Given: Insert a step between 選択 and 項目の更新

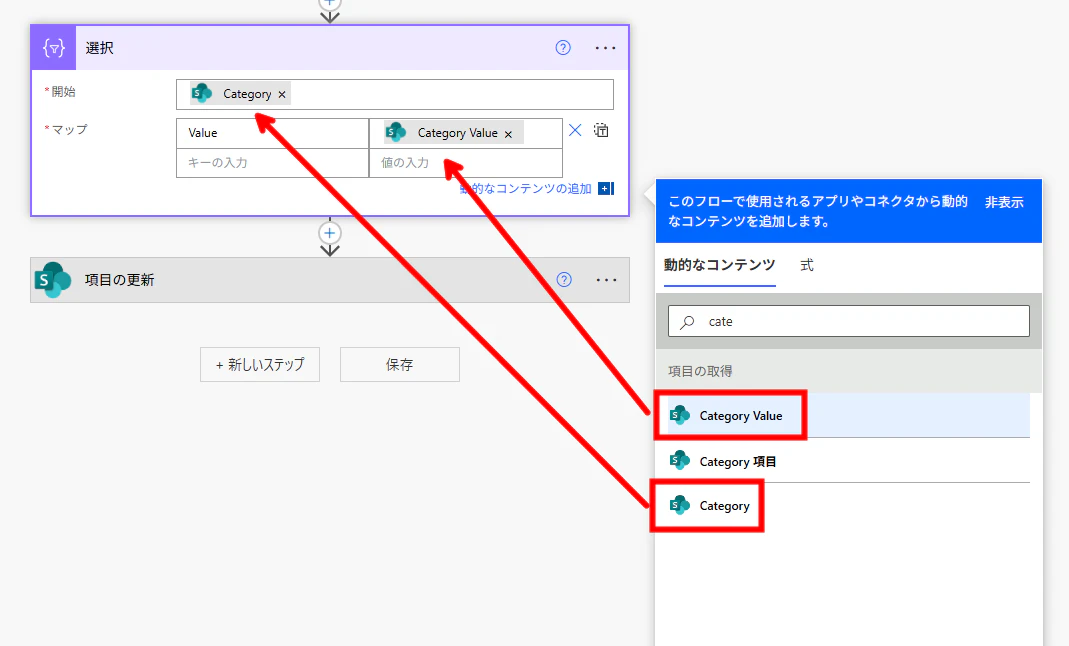Looking at the screenshot, I should pyautogui.click(x=330, y=233).
